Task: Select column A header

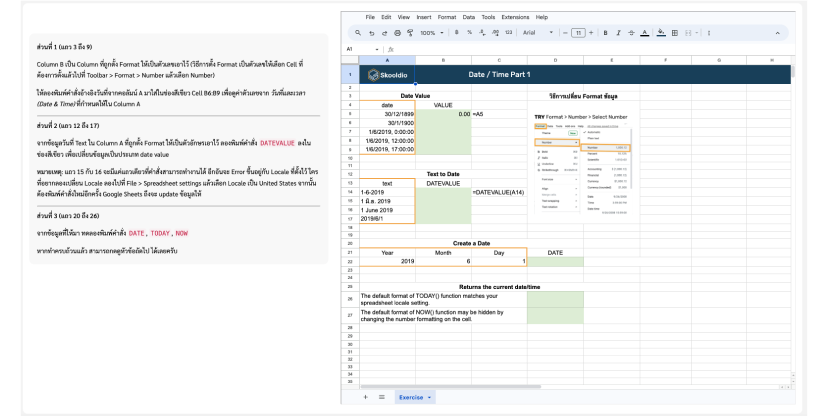Action: [x=387, y=60]
